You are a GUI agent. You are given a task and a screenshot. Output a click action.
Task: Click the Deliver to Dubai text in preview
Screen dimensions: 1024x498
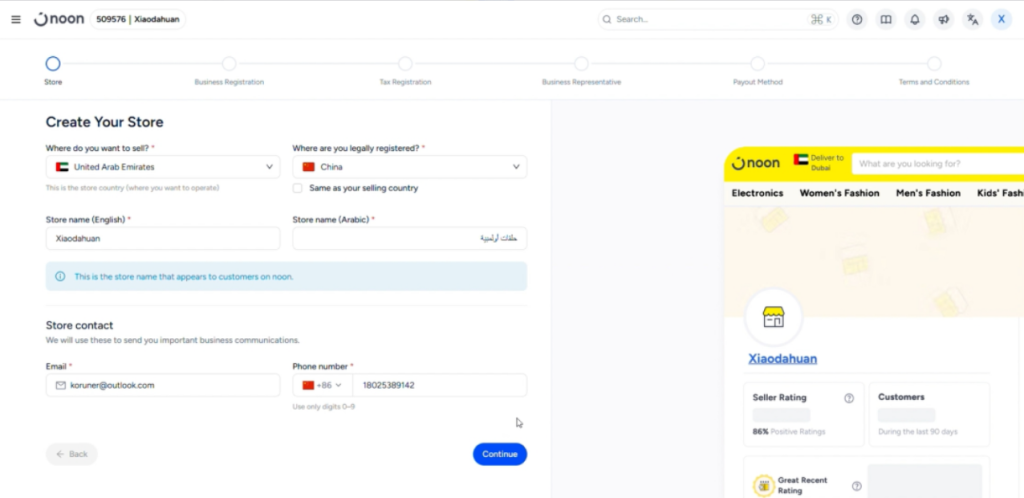click(827, 163)
